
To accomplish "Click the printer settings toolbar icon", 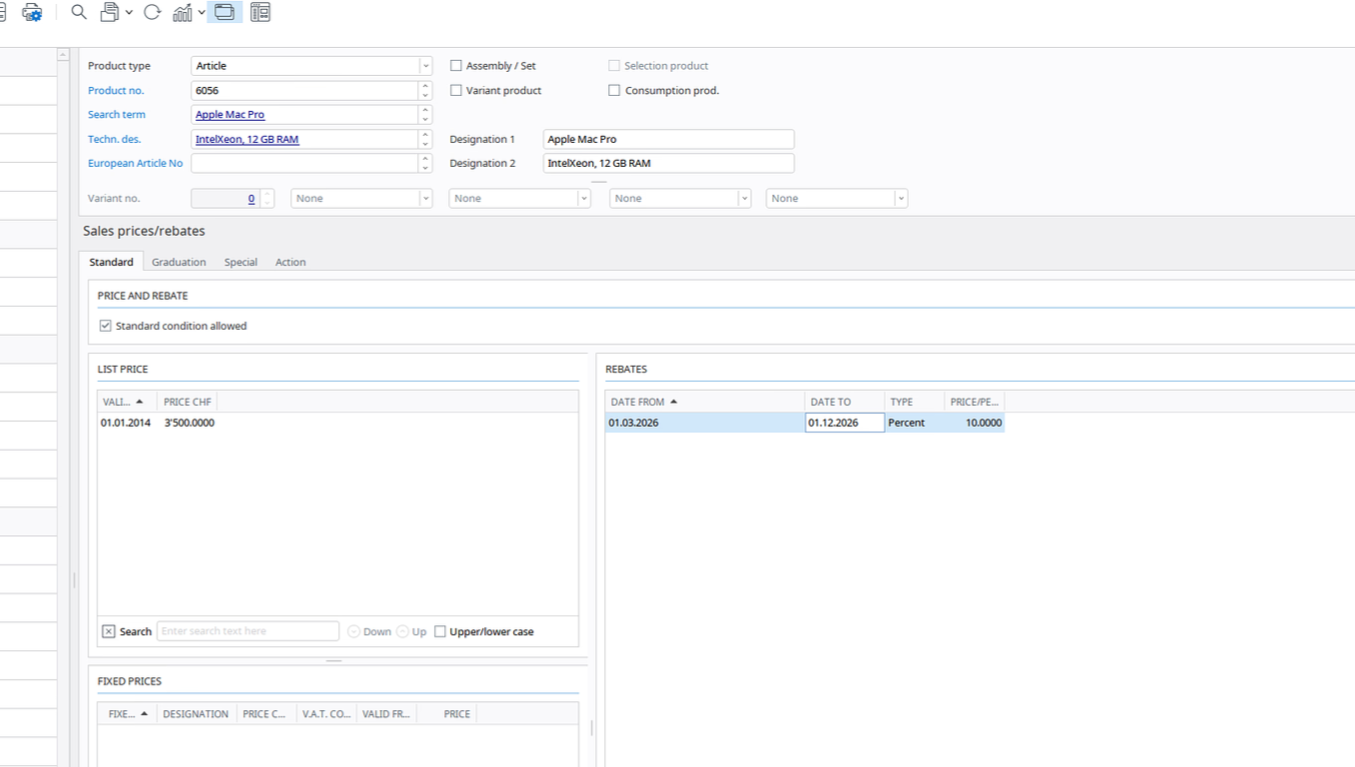I will tap(32, 13).
